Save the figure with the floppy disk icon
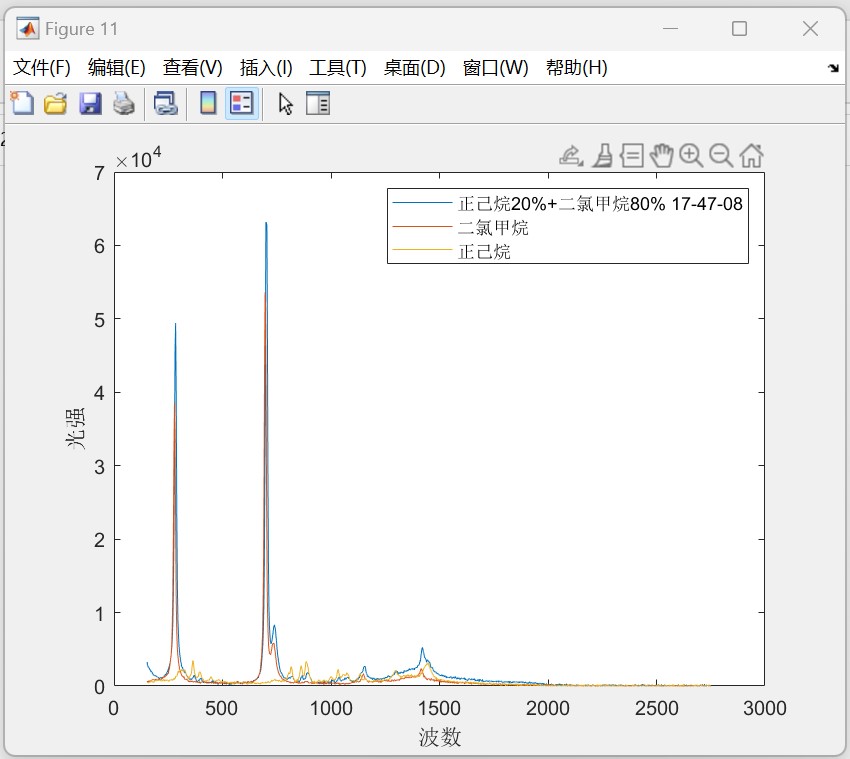Screen dimensions: 850x759 (x=90, y=103)
